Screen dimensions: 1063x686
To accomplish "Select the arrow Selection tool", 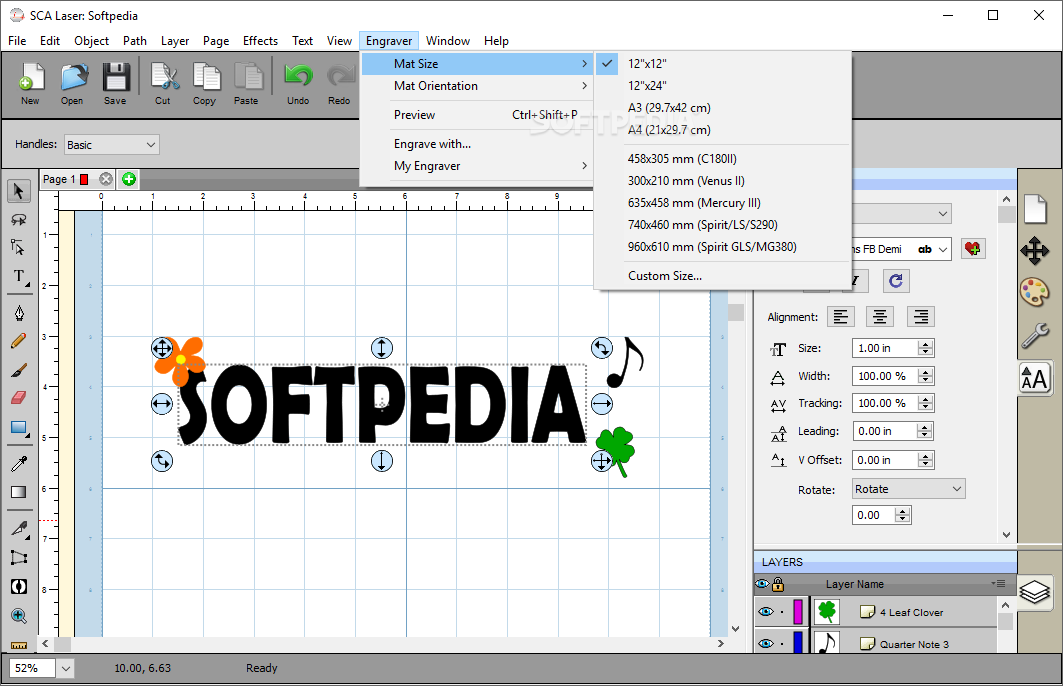I will point(19,191).
